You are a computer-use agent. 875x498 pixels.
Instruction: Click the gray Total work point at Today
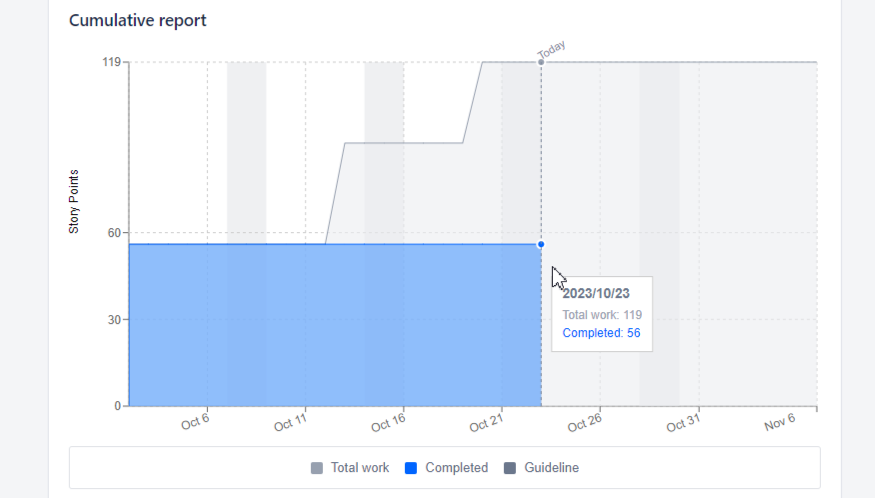point(541,62)
